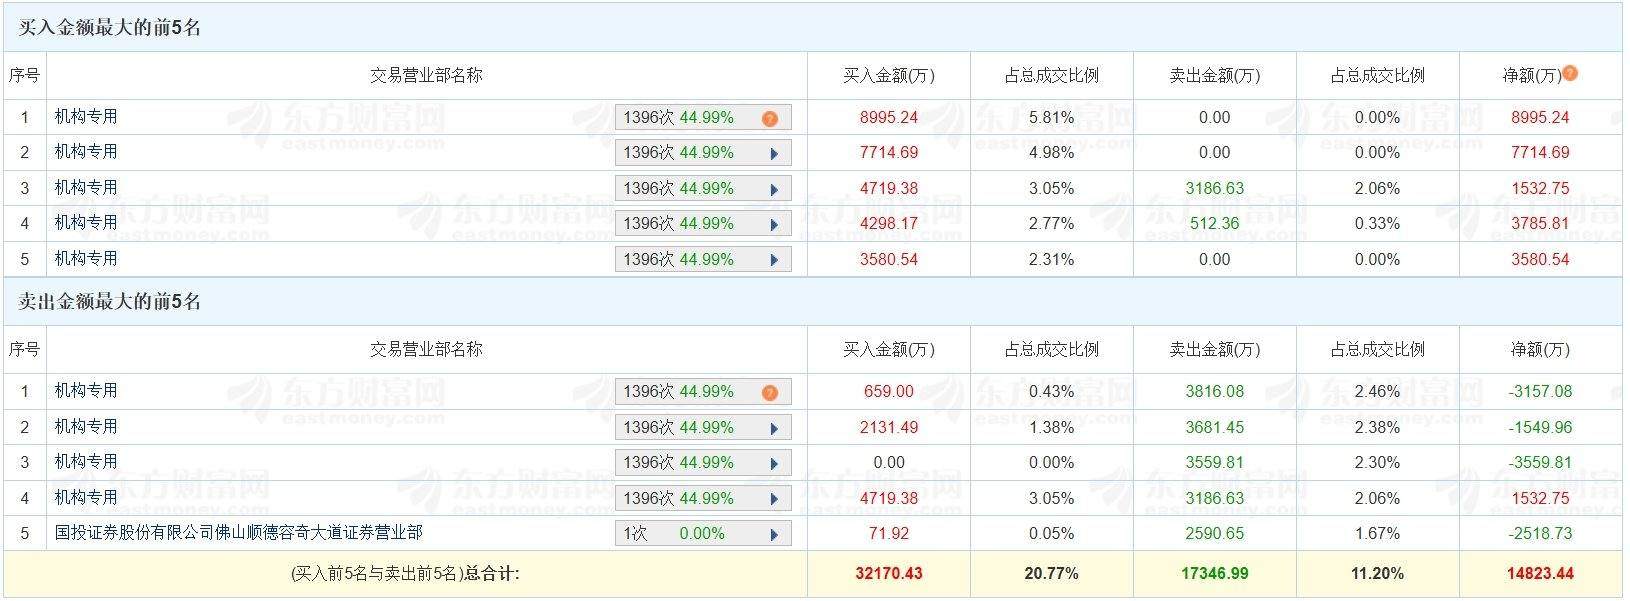Select the 14823.44 total net amount

(1541, 574)
